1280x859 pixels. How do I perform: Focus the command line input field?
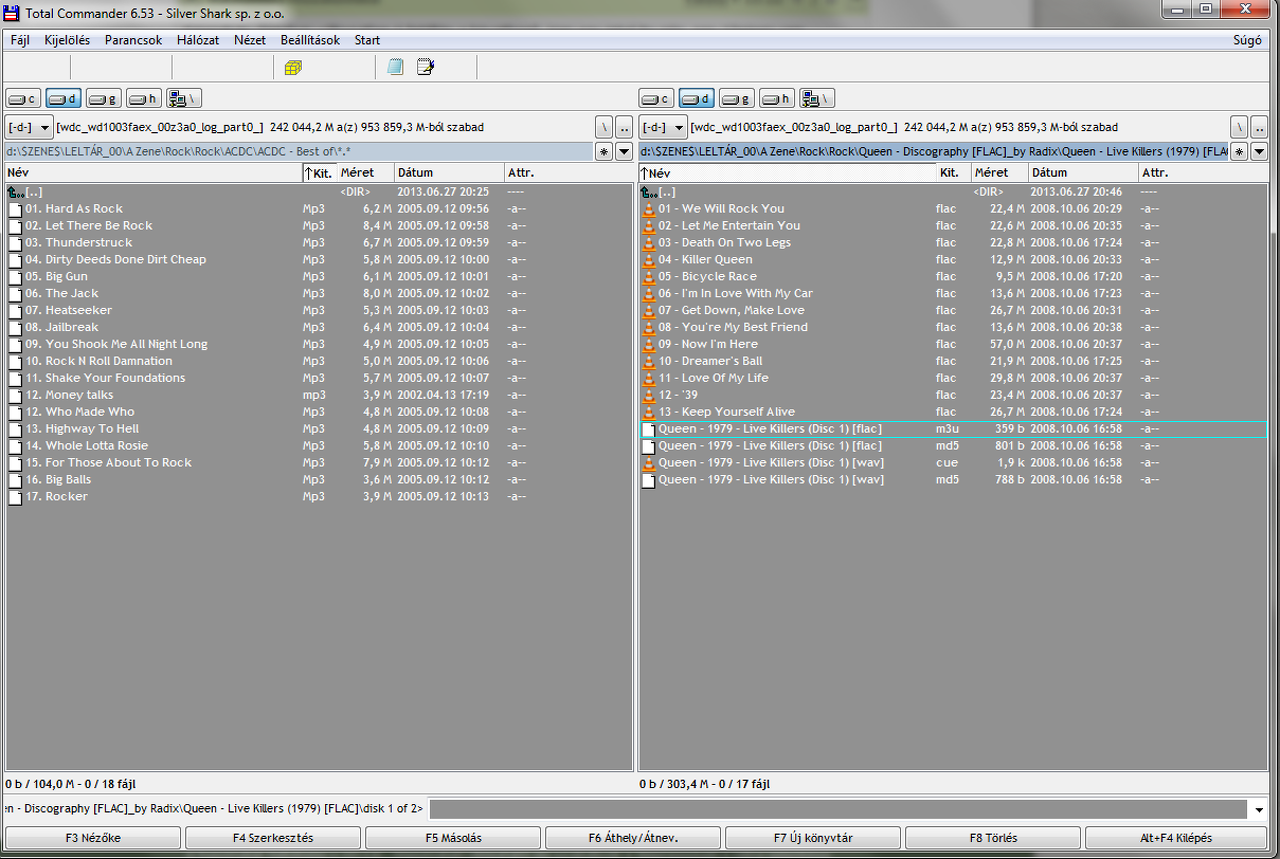[838, 809]
